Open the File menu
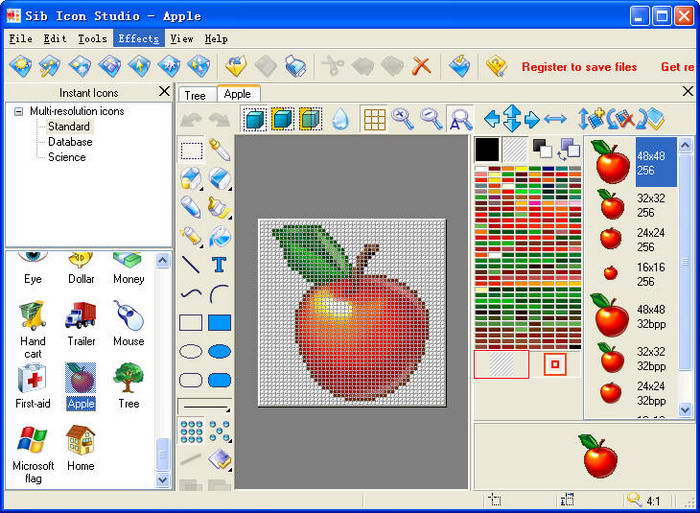 click(21, 39)
